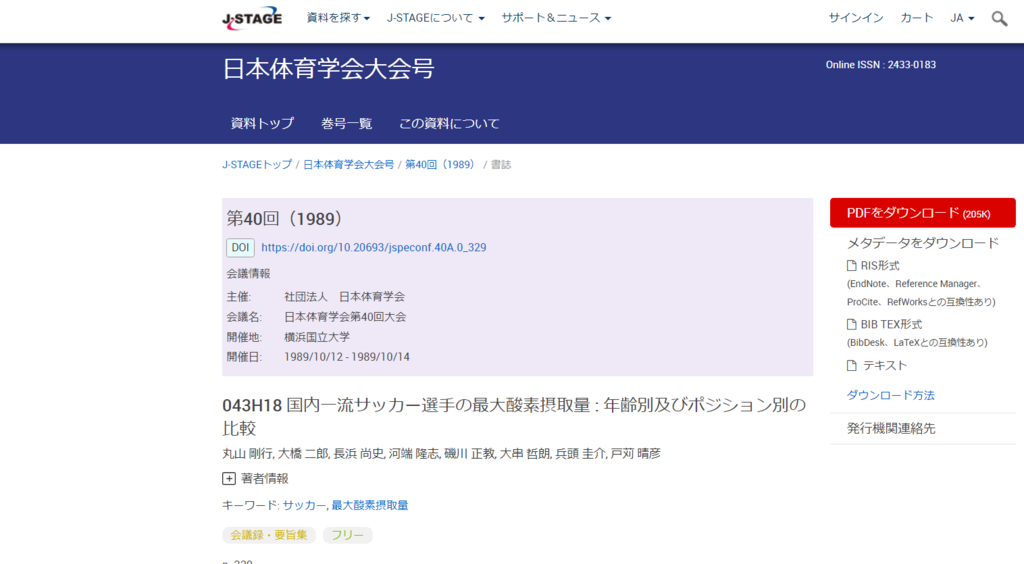The height and width of the screenshot is (564, 1024).
Task: Go to J-STAGEトップ breadcrumb
Action: pos(257,164)
